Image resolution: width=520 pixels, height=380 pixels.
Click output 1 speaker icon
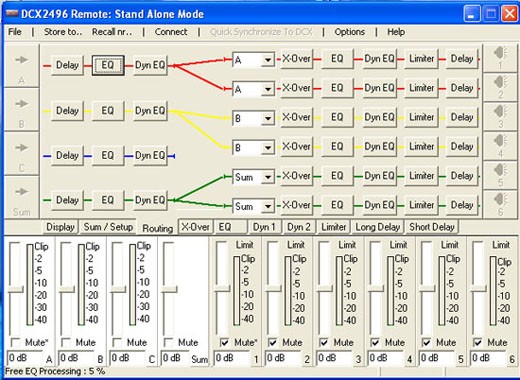[x=500, y=53]
